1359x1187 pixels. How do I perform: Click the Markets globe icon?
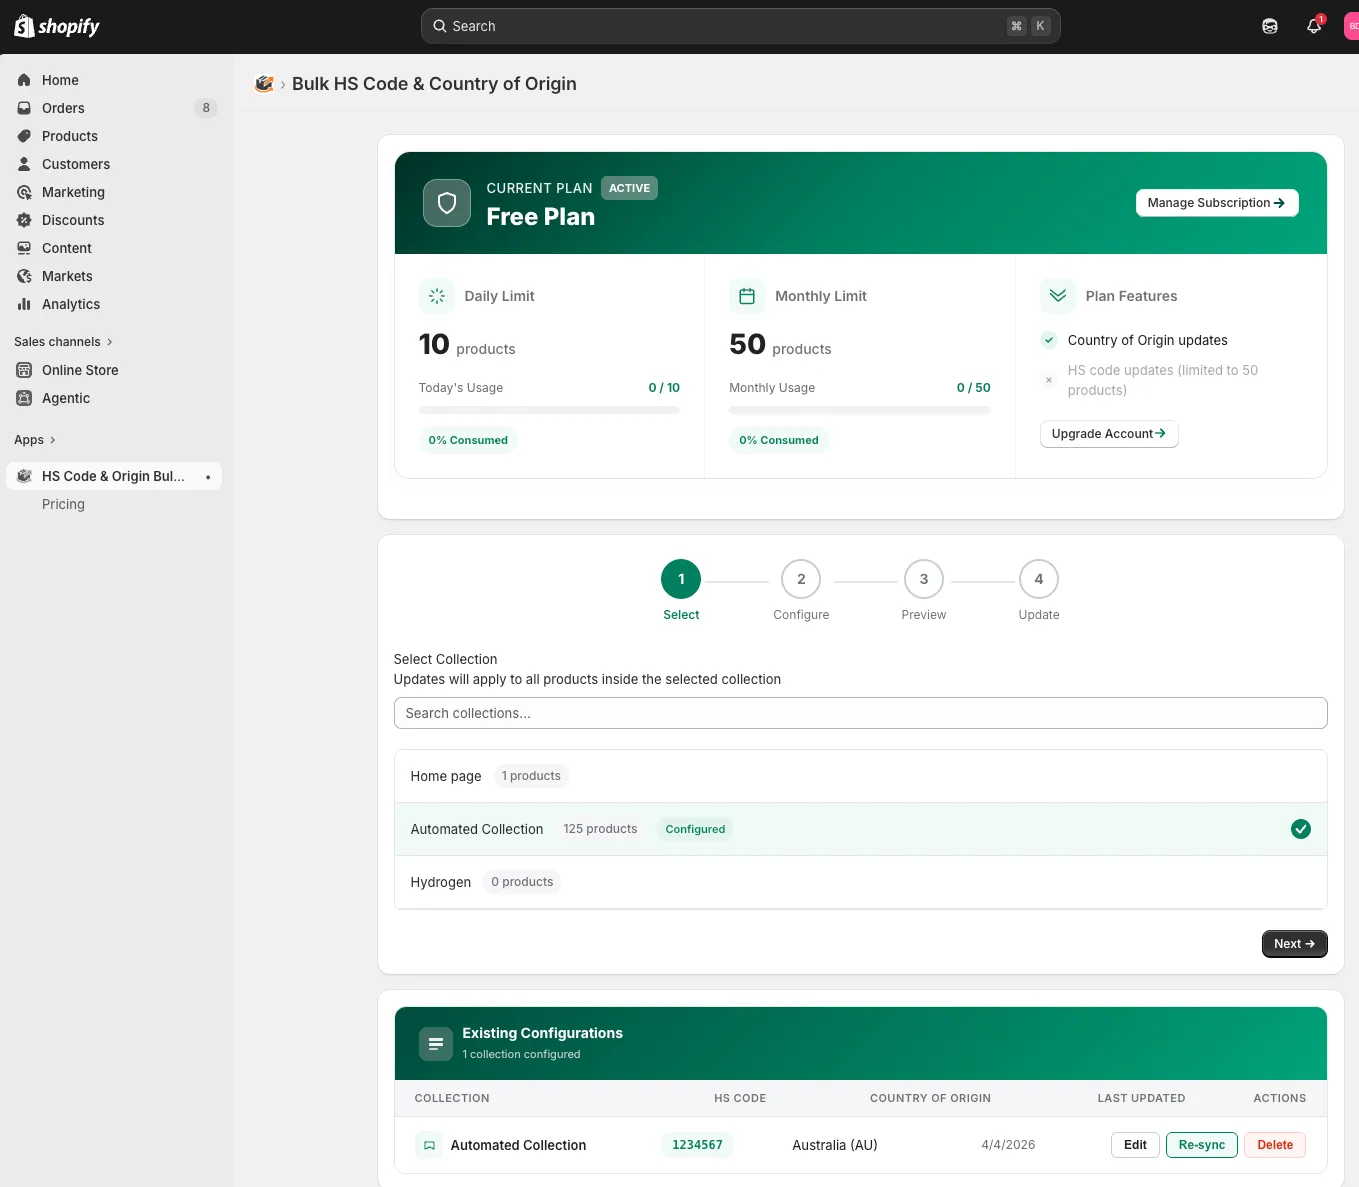pyautogui.click(x=24, y=276)
